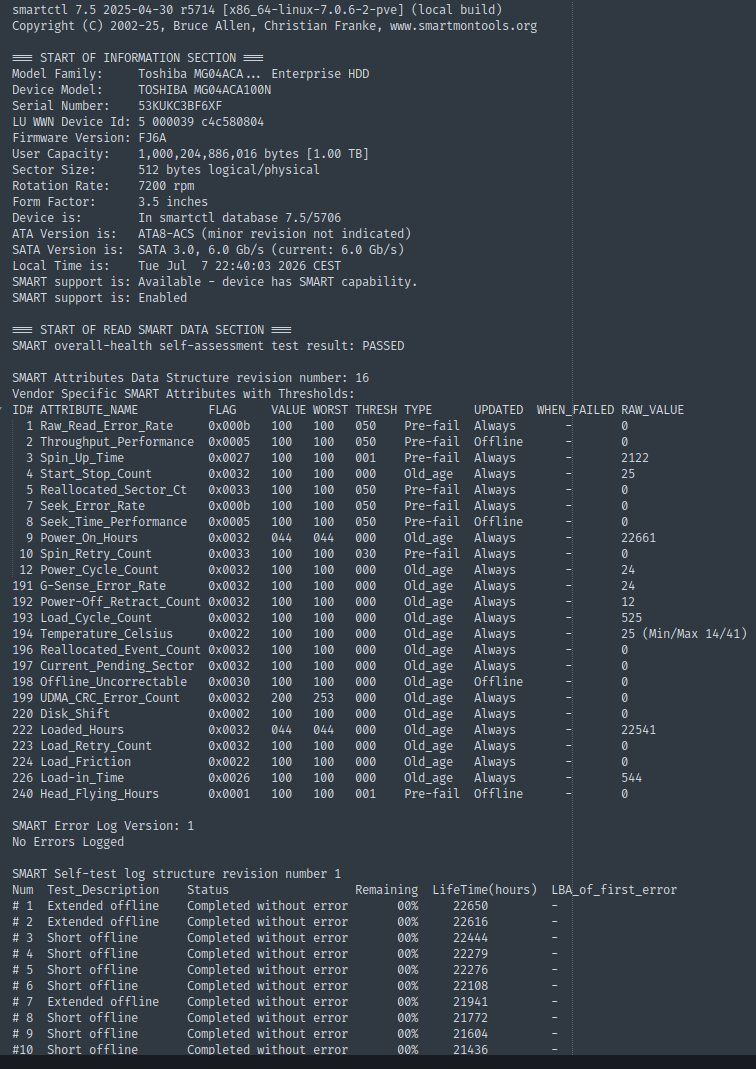The image size is (756, 1069).
Task: Click the RAW_VALUE column header
Action: coord(652,410)
